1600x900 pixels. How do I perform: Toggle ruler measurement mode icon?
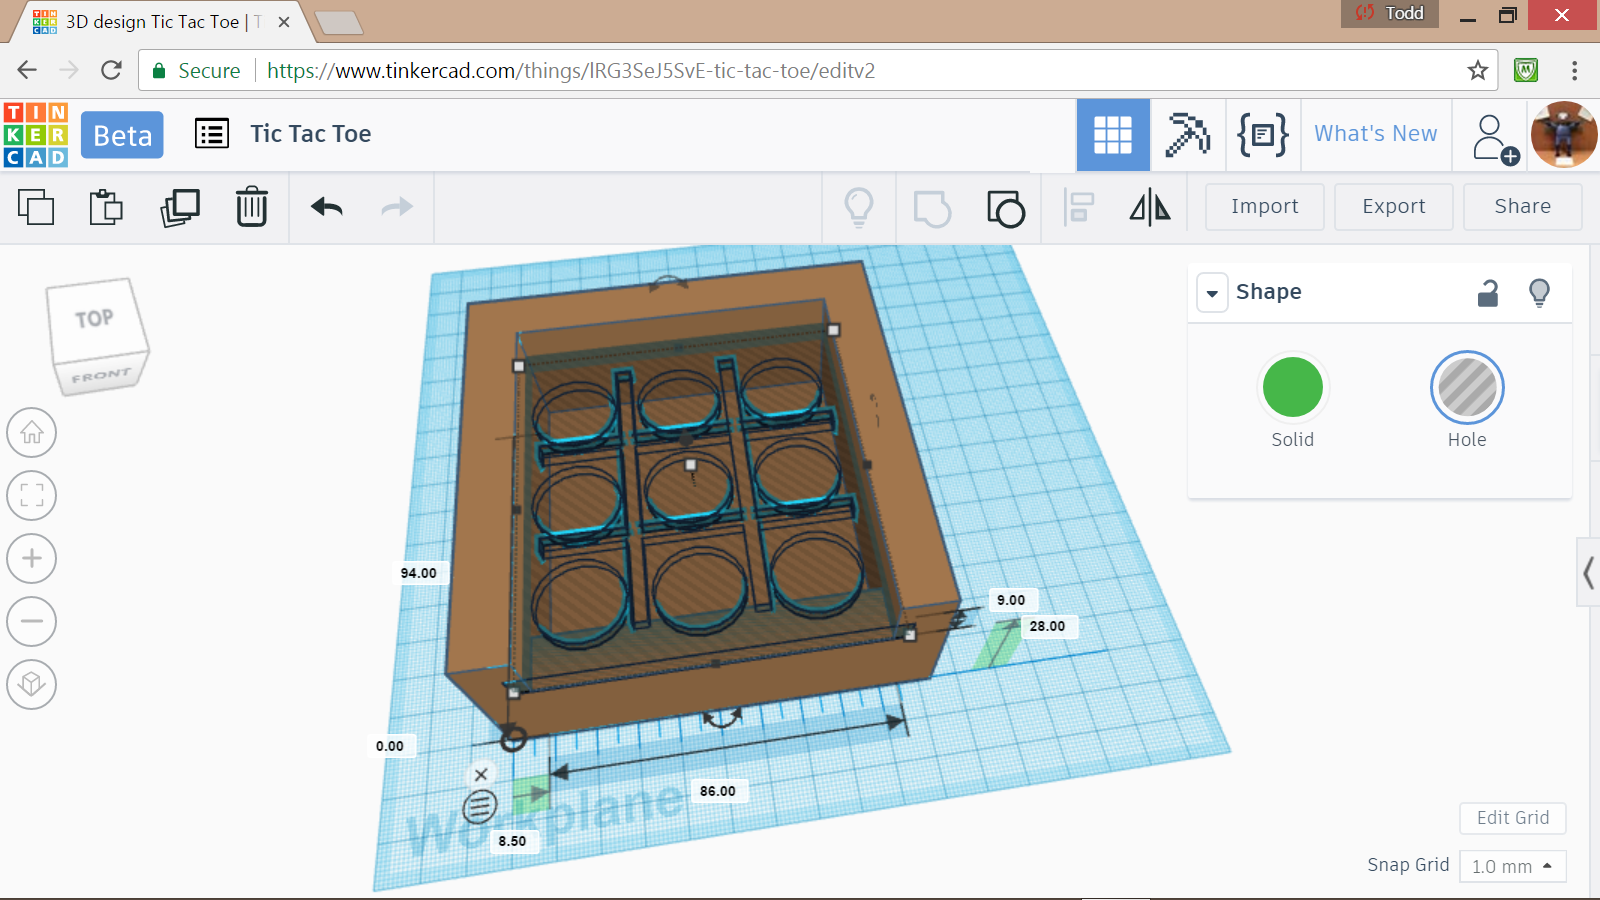click(480, 806)
